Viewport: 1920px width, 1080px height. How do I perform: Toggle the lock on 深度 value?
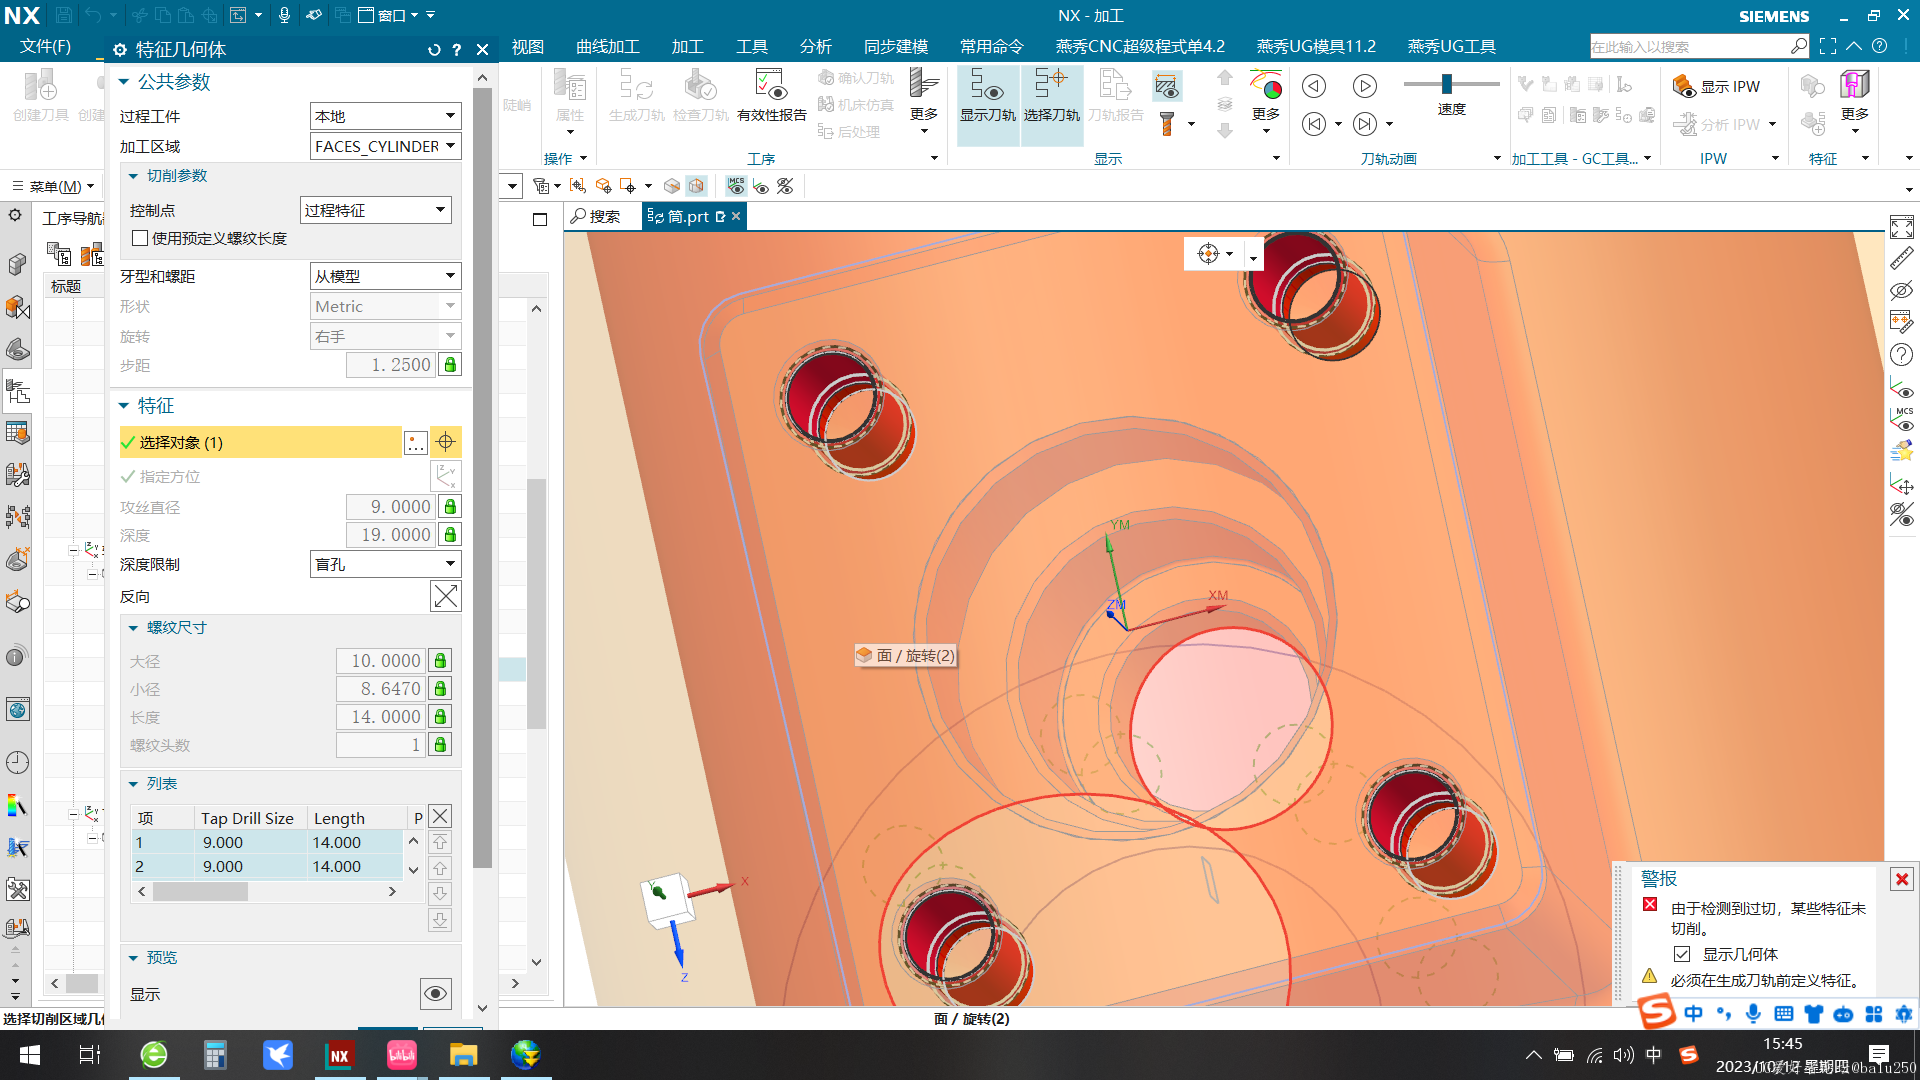[450, 535]
